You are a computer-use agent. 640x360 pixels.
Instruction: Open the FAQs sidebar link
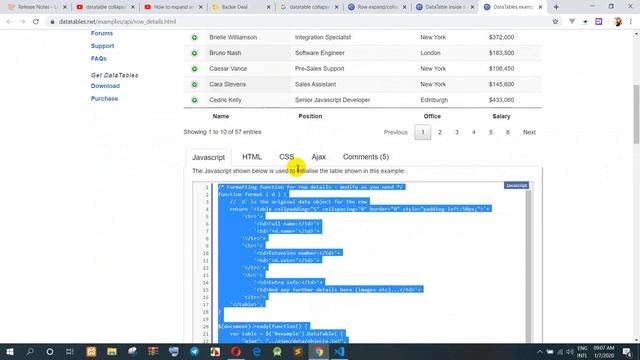[99, 59]
